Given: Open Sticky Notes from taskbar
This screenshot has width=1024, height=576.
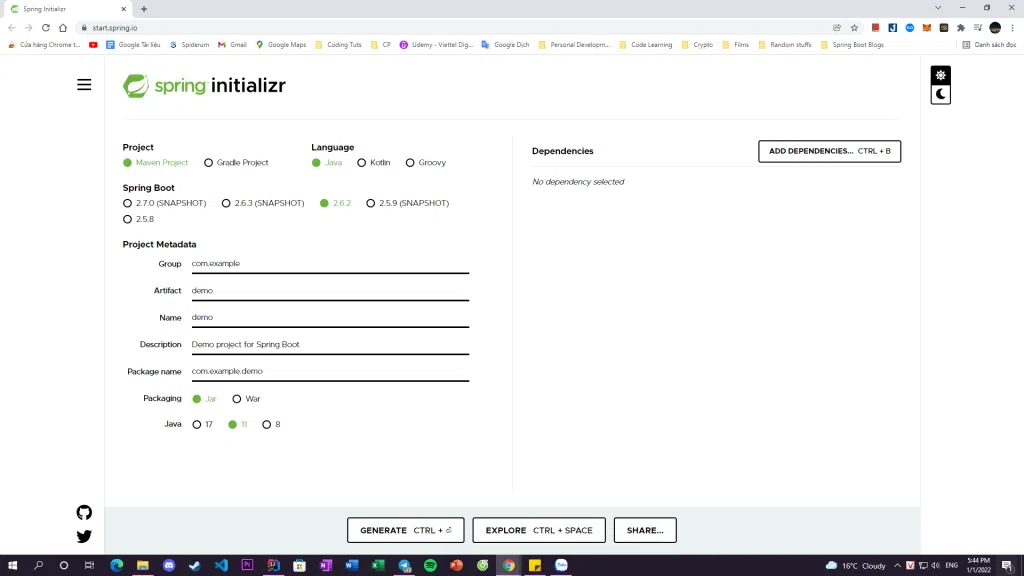Looking at the screenshot, I should pos(535,565).
